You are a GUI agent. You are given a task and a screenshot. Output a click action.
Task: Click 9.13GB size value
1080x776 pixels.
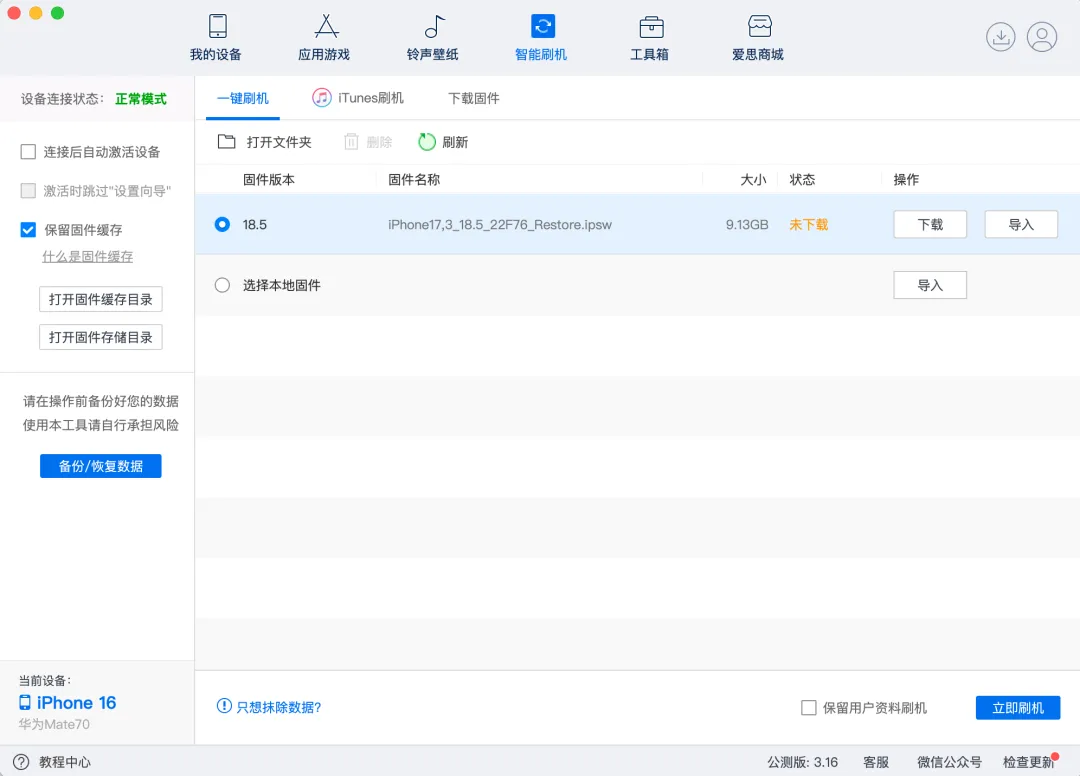(x=747, y=224)
